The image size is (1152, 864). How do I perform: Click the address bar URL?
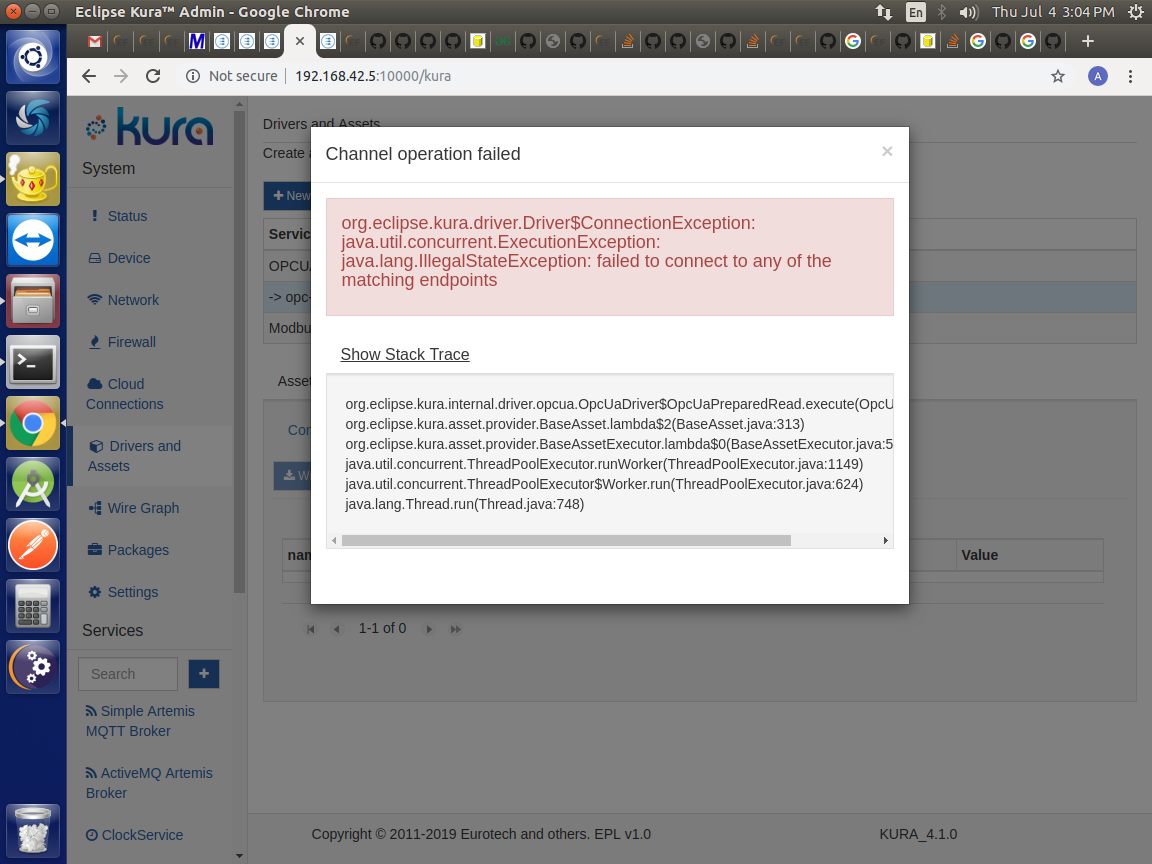point(373,76)
